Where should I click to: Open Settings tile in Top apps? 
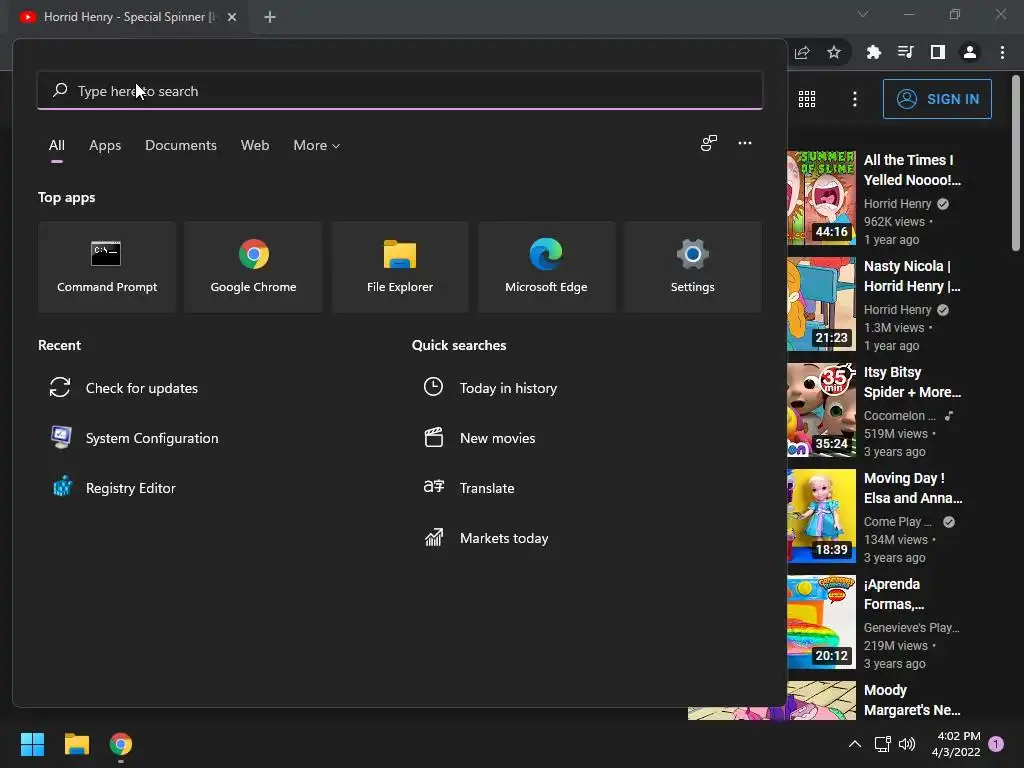point(692,266)
